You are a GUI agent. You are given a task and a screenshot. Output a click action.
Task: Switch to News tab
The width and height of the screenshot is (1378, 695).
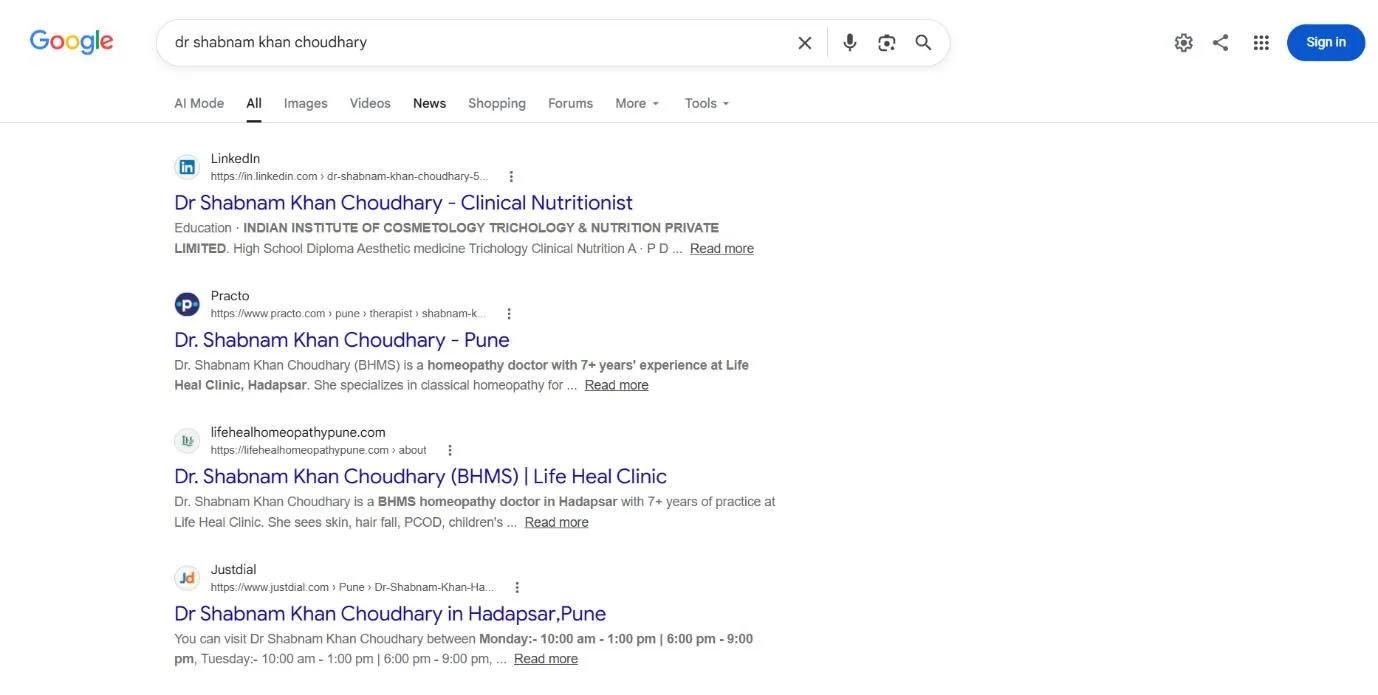coord(429,103)
